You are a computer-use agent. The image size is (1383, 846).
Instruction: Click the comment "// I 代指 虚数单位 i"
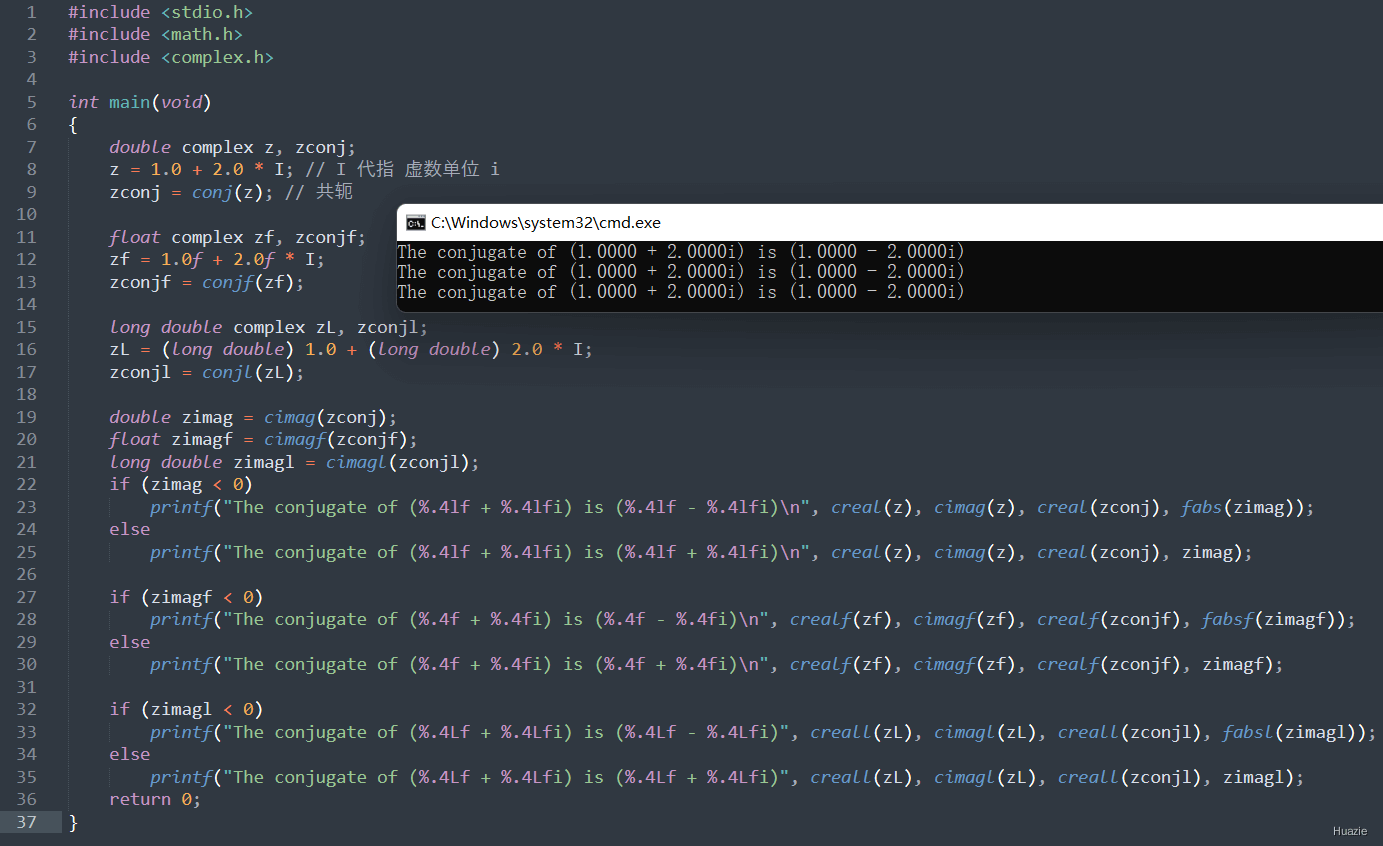(402, 169)
